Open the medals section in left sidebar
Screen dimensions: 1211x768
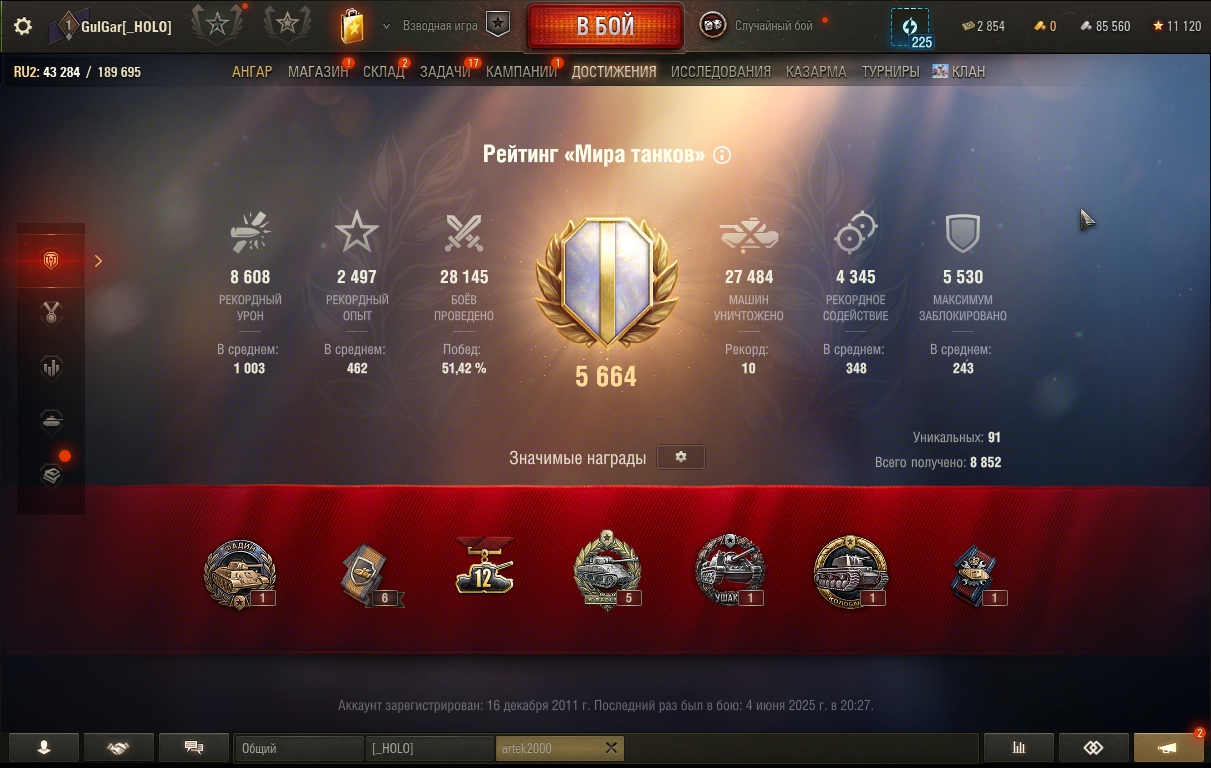click(51, 314)
